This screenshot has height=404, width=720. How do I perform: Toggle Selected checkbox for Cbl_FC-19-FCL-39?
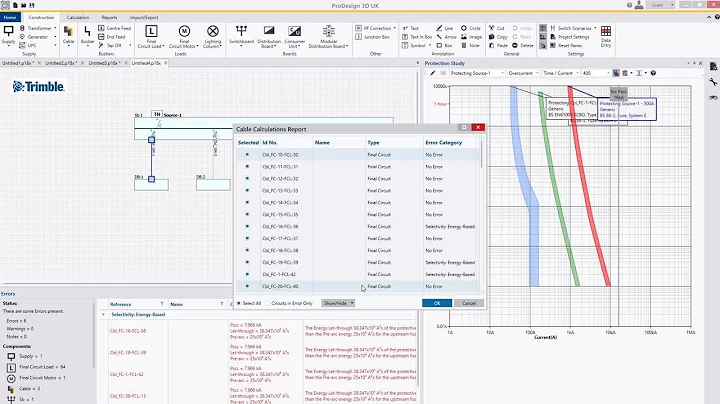[x=248, y=262]
